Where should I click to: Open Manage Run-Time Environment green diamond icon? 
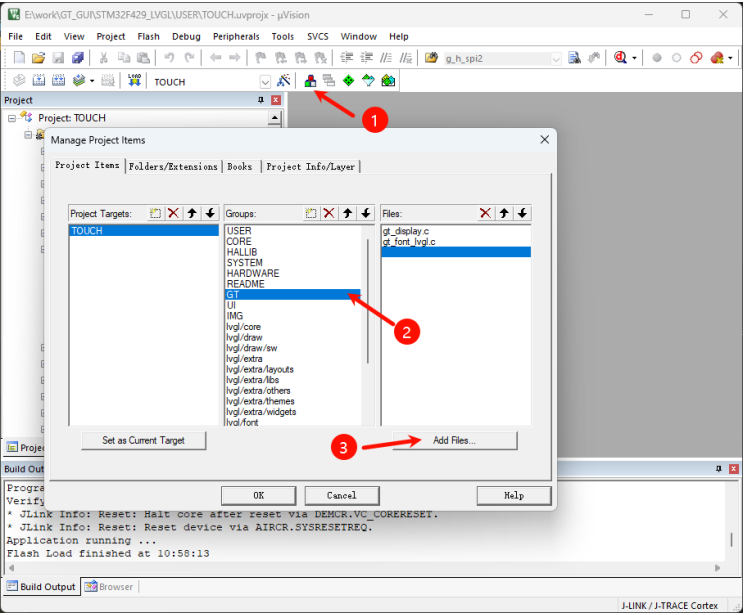point(348,81)
